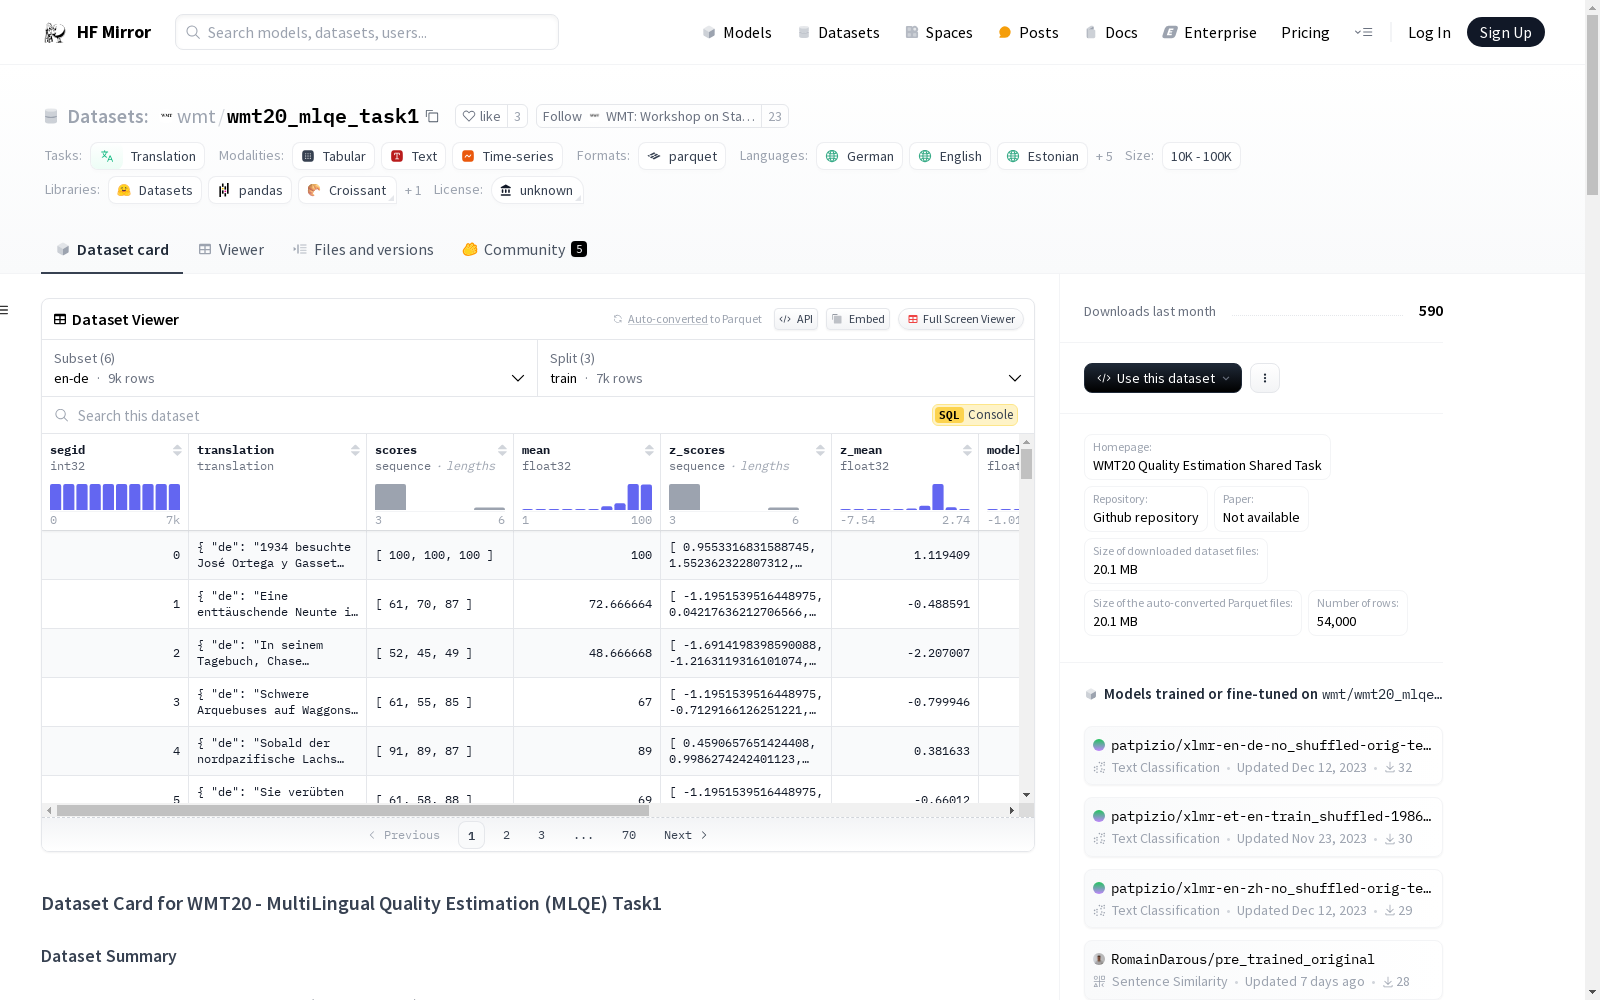Go to page 2 of the viewer
The image size is (1600, 1000).
pos(506,835)
